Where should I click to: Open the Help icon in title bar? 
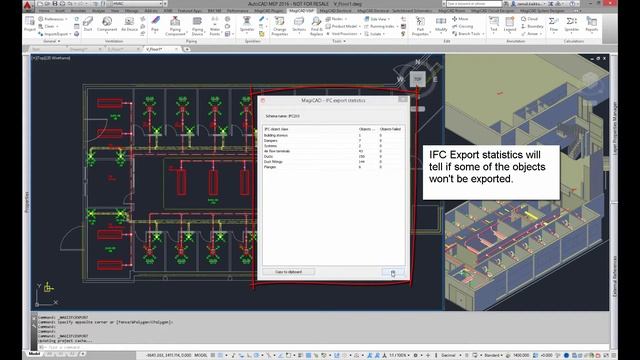click(x=572, y=4)
